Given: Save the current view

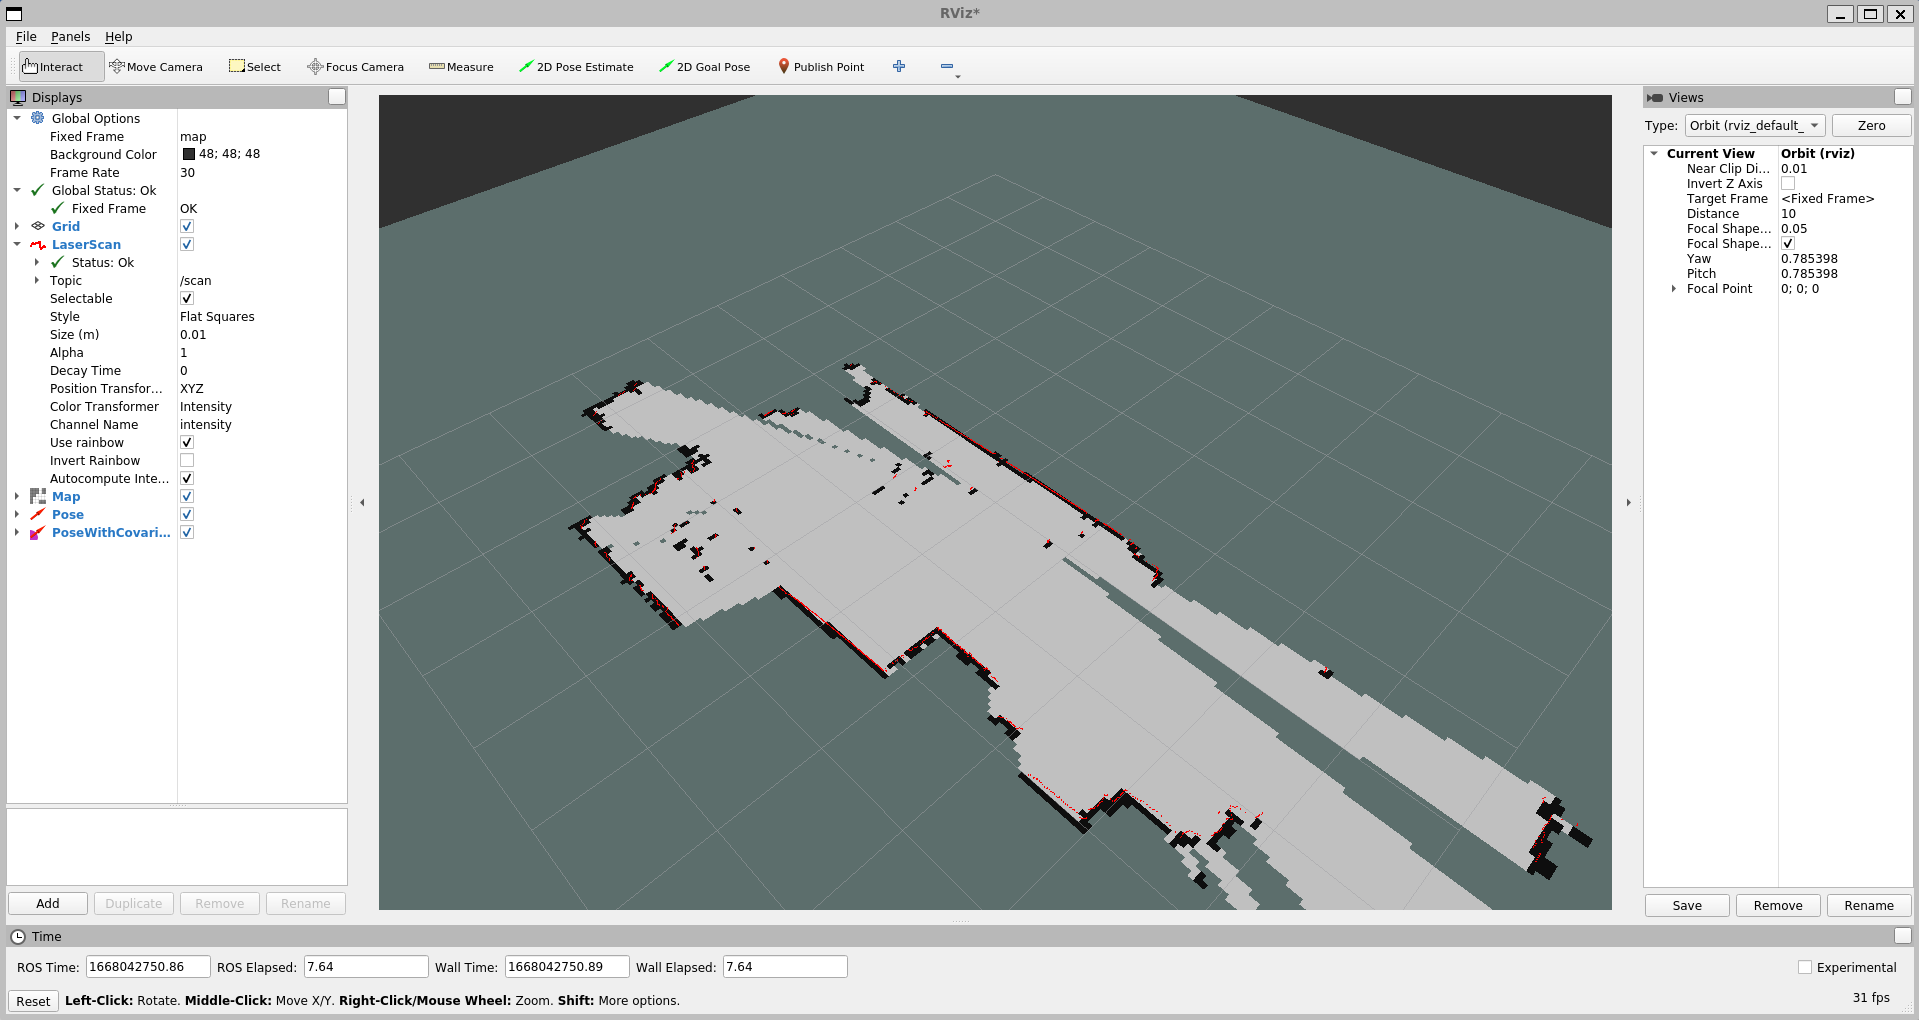Looking at the screenshot, I should tap(1687, 905).
